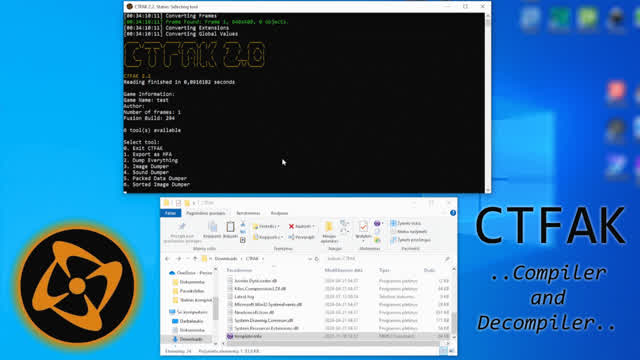Open the Rodymas ribbon tab
Screen dimensions: 640x360
(280, 213)
